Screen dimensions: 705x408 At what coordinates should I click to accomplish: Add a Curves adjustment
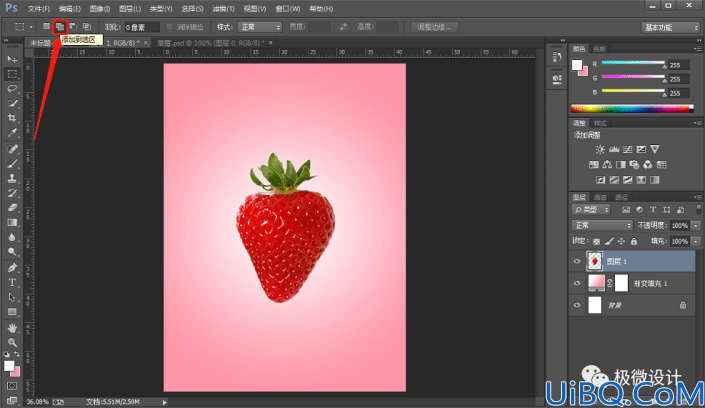[x=628, y=149]
